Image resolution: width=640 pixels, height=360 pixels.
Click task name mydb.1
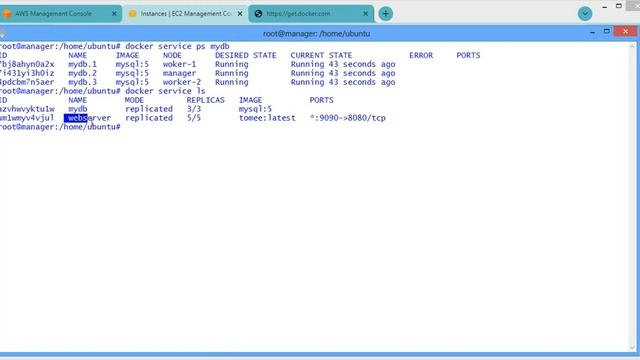click(82, 64)
